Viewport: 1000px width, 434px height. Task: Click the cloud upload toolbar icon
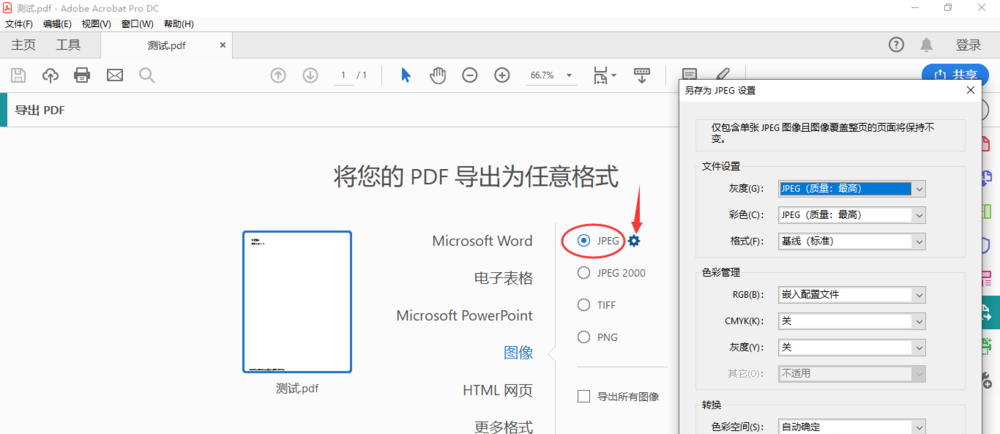click(x=50, y=75)
